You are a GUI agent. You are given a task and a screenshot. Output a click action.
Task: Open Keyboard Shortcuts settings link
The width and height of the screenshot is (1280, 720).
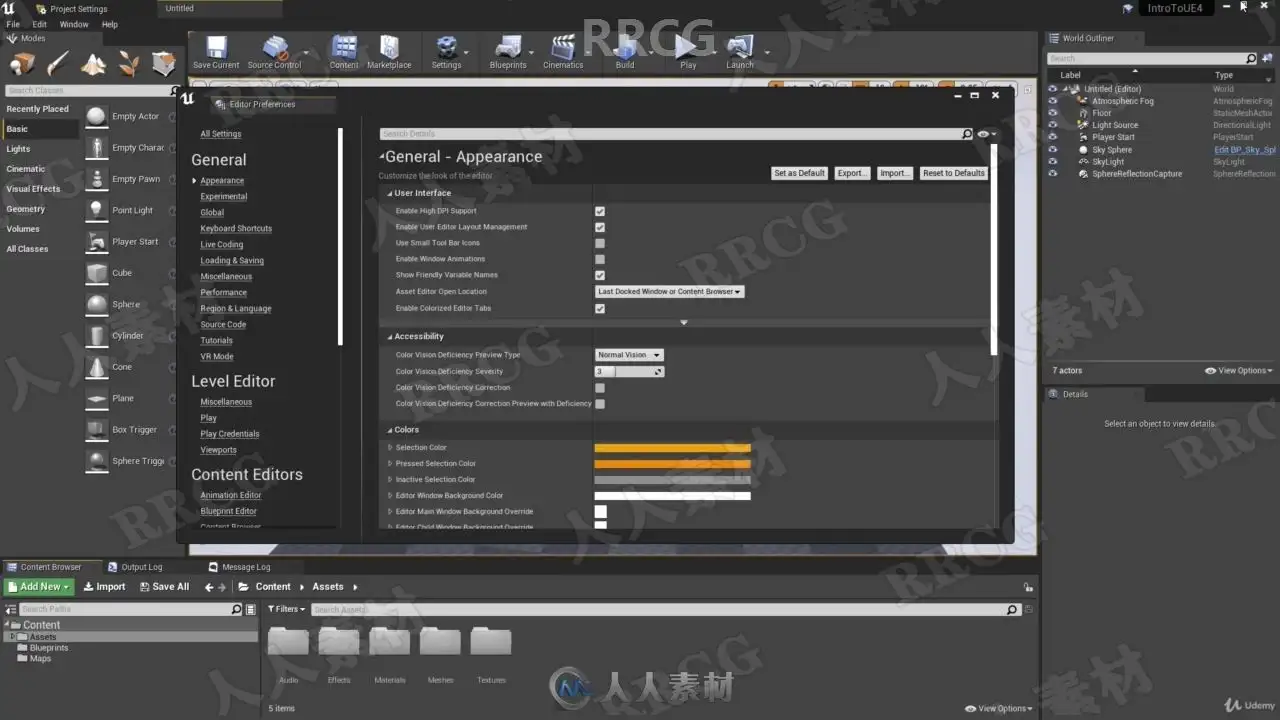(236, 229)
